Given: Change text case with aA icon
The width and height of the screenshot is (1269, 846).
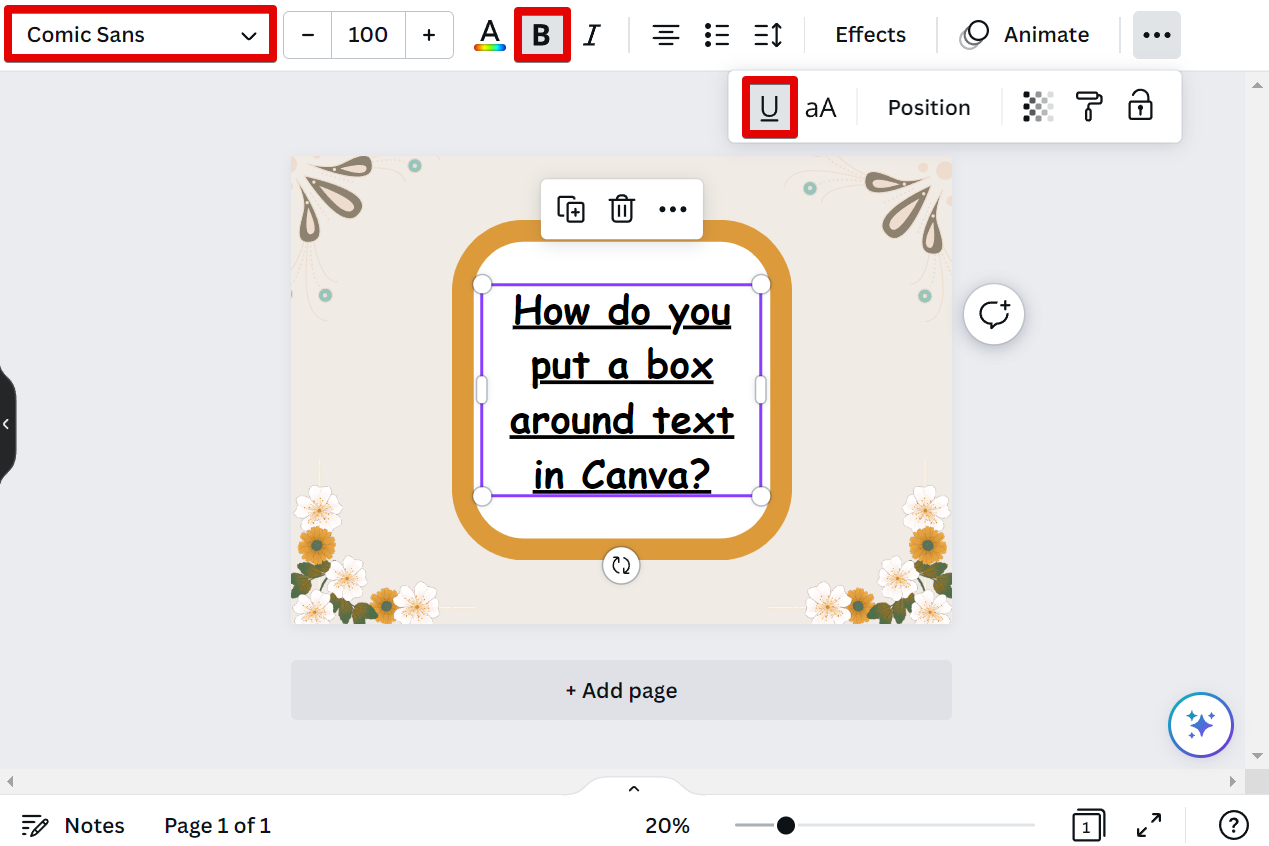Looking at the screenshot, I should click(x=821, y=107).
